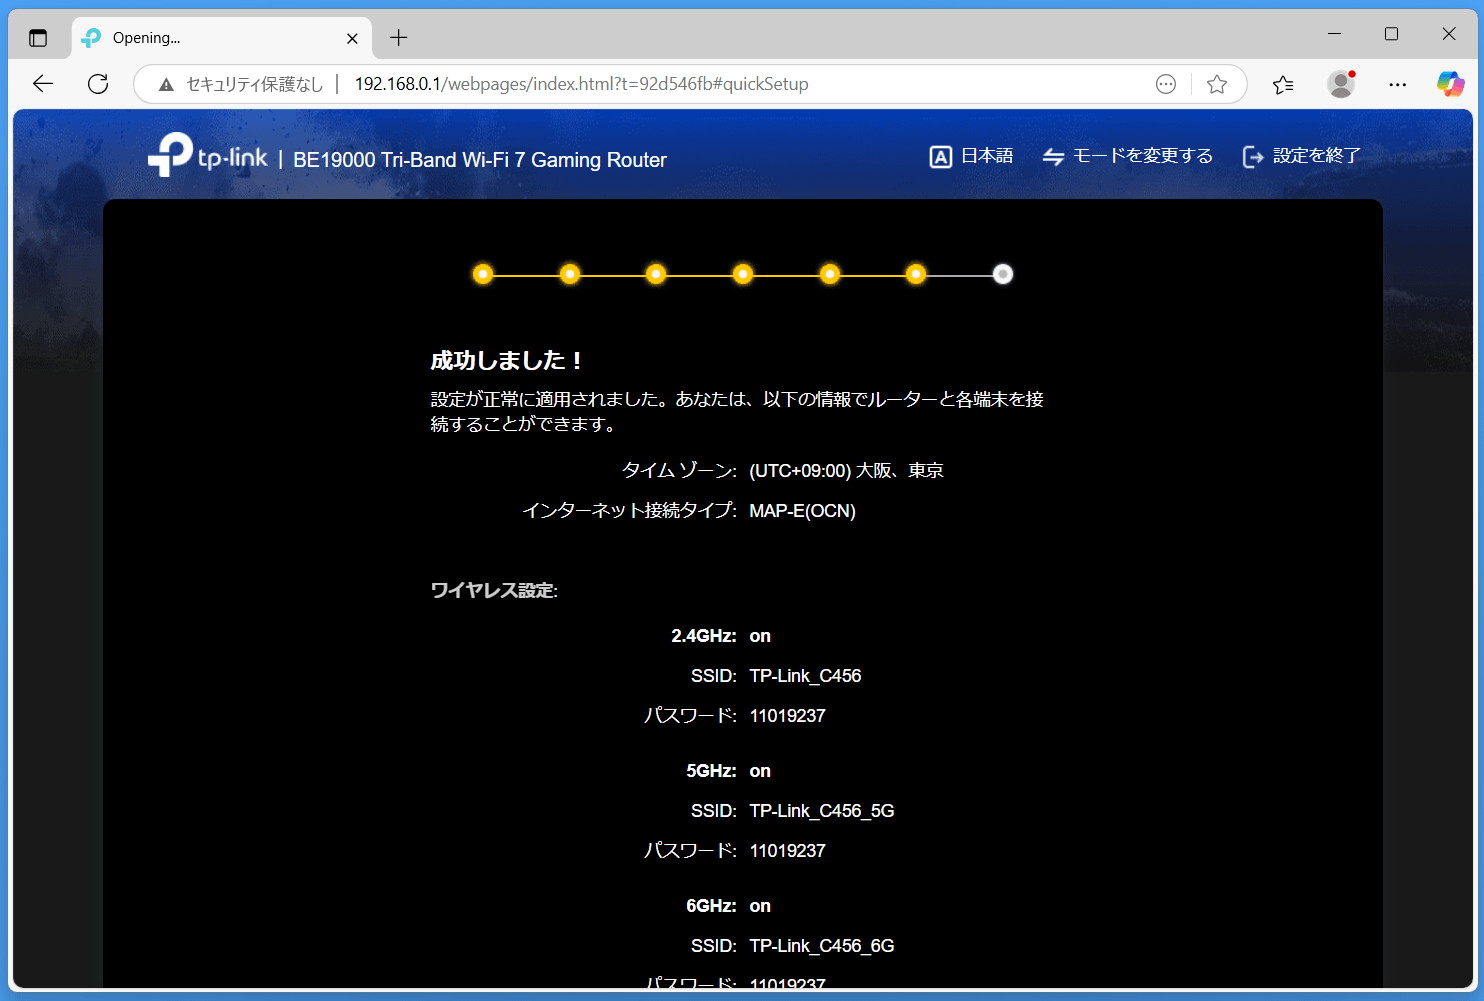1484x1001 pixels.
Task: Click the 2.4GHz password 11019237
Action: point(787,716)
